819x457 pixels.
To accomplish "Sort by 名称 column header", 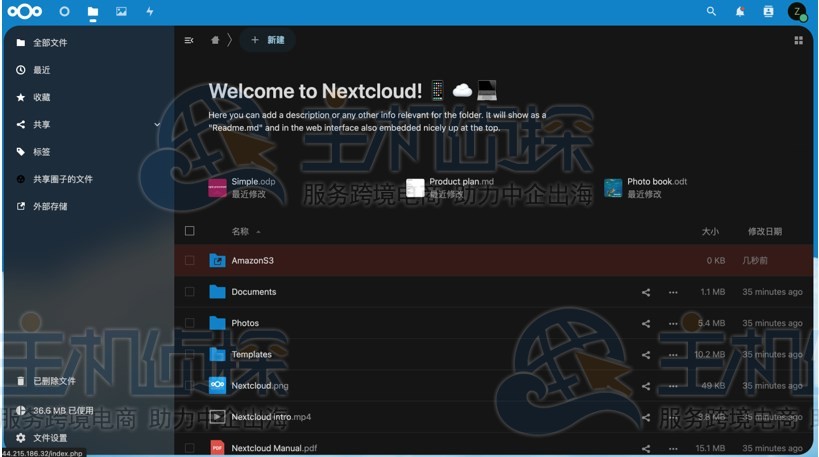I will [x=240, y=231].
